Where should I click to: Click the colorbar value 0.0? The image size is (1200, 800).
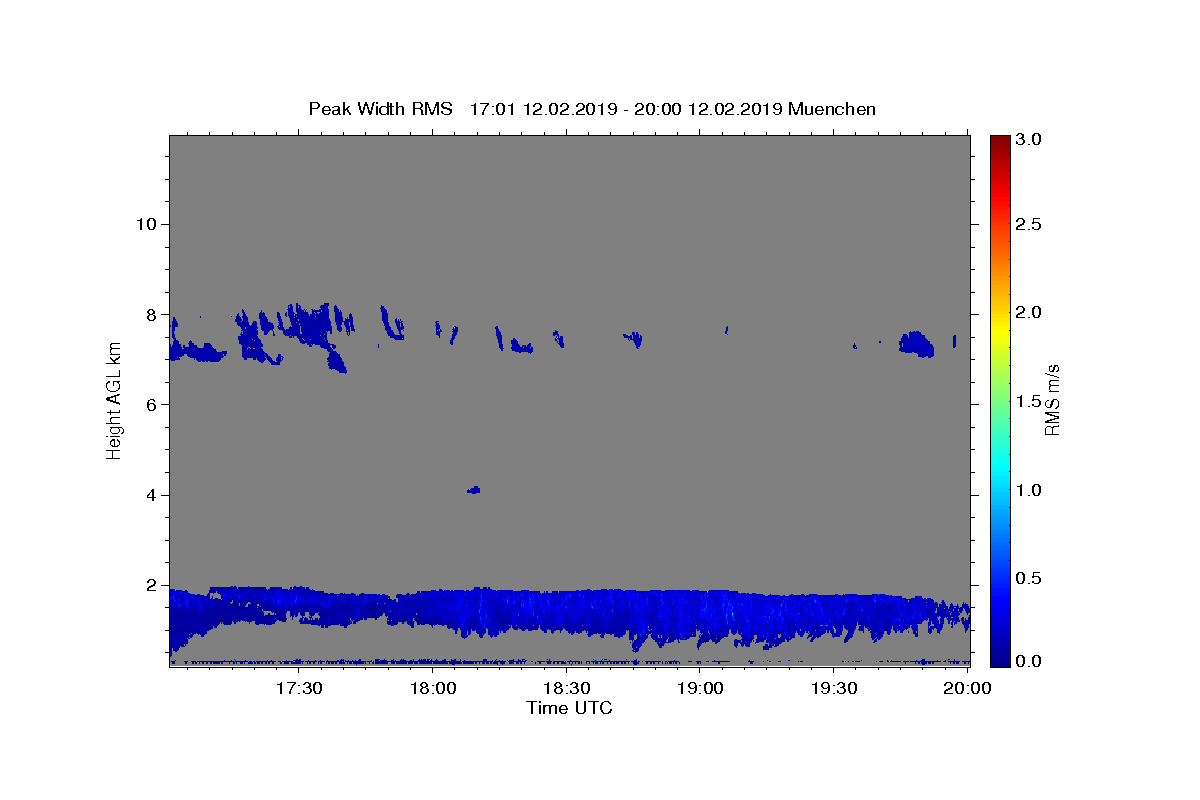click(x=1030, y=661)
